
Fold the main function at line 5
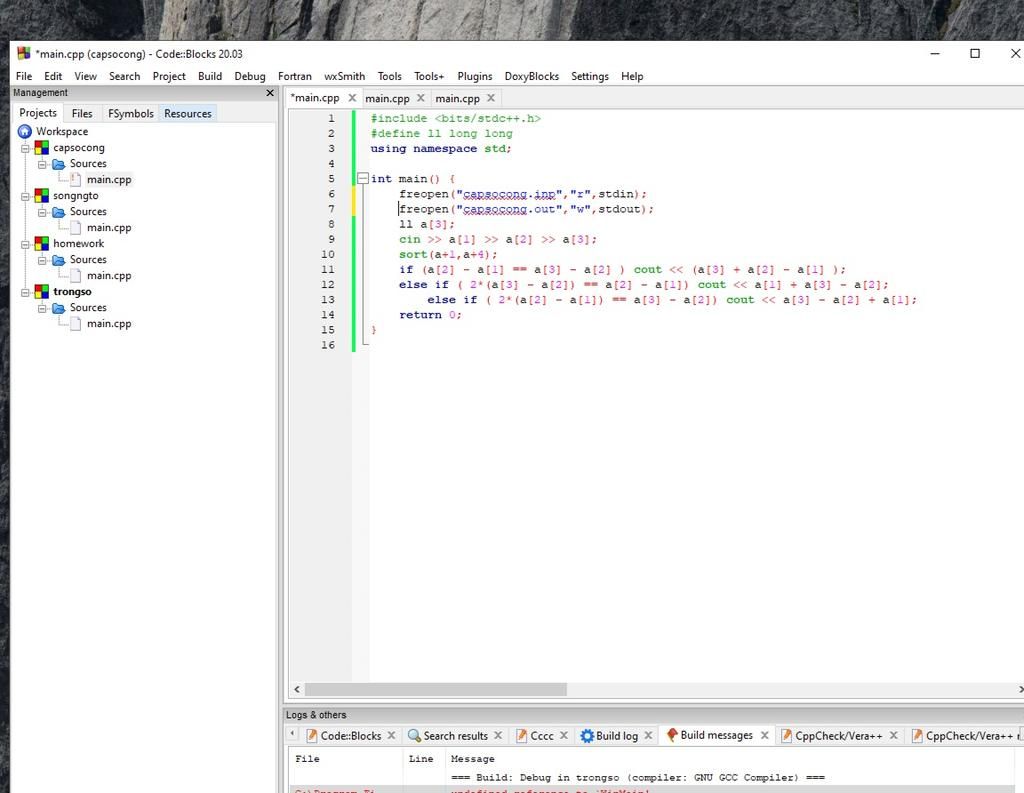(x=363, y=179)
